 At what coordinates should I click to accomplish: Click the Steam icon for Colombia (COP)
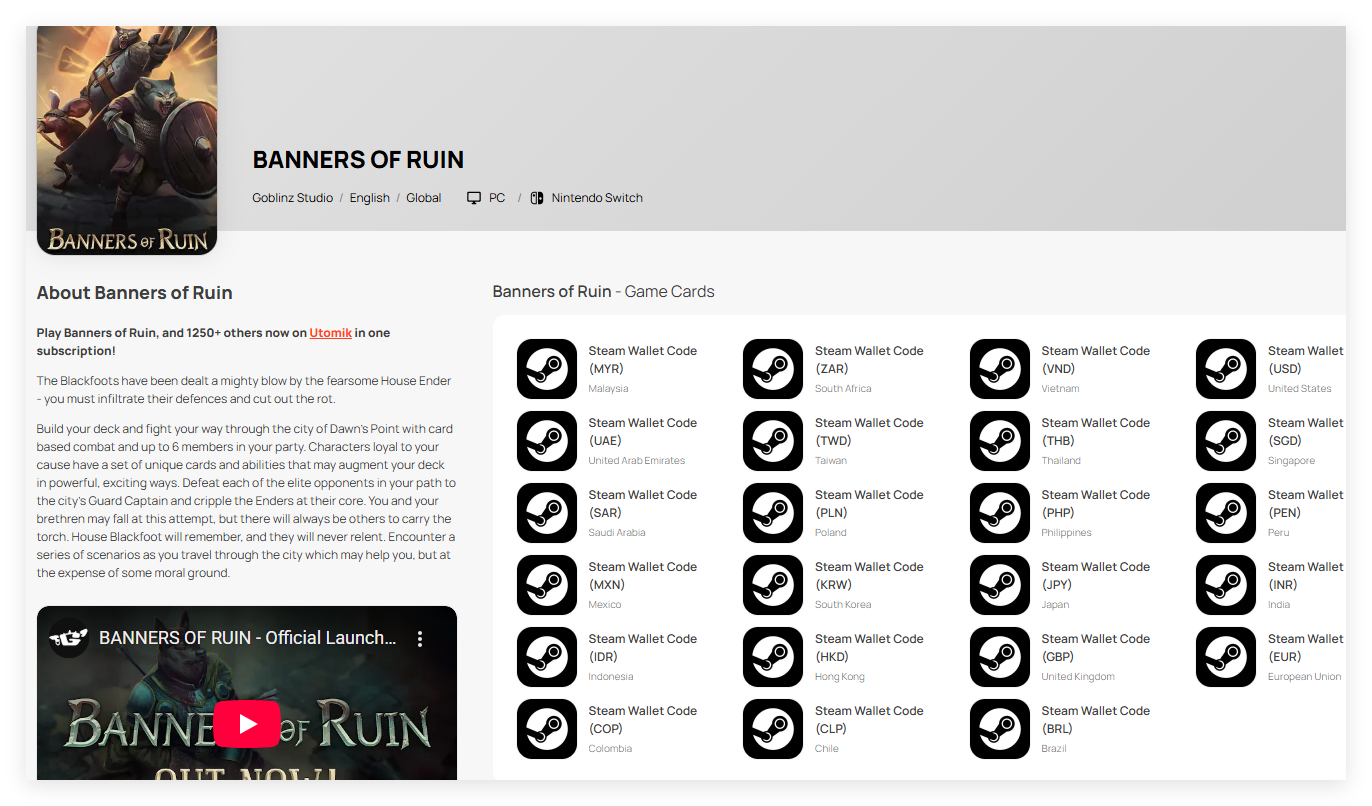click(547, 729)
